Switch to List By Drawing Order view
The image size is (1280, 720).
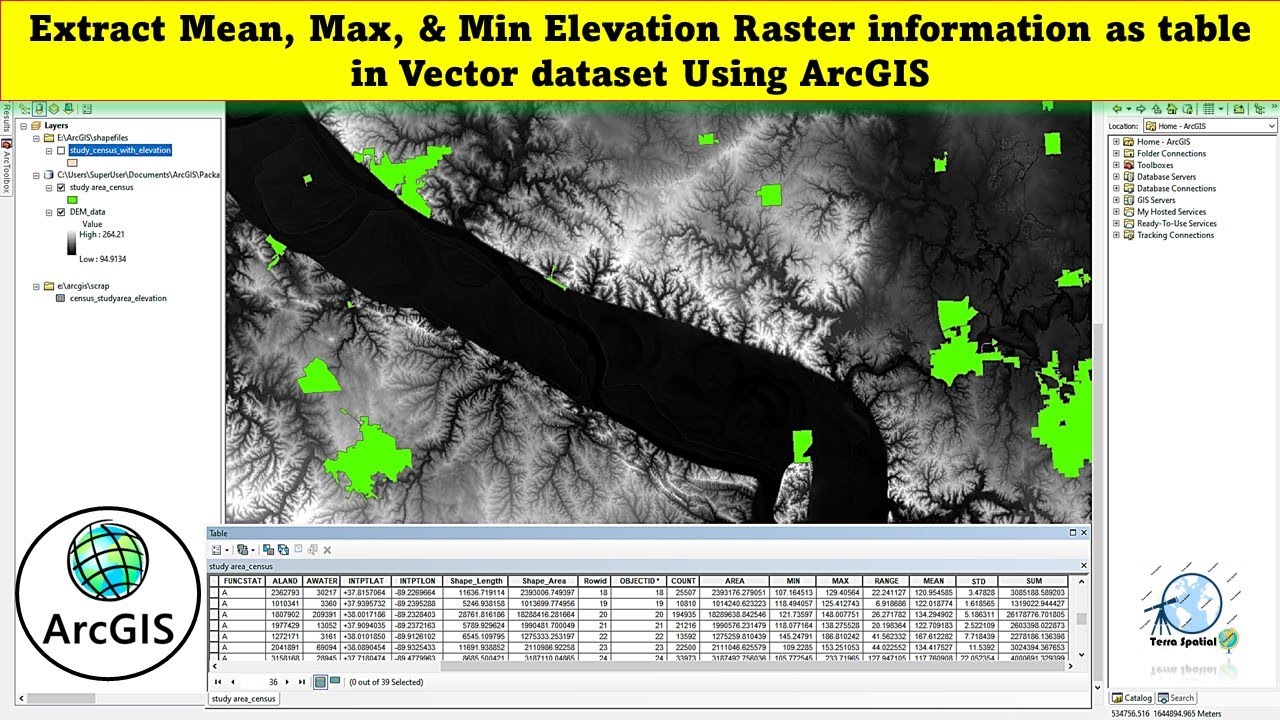25,109
